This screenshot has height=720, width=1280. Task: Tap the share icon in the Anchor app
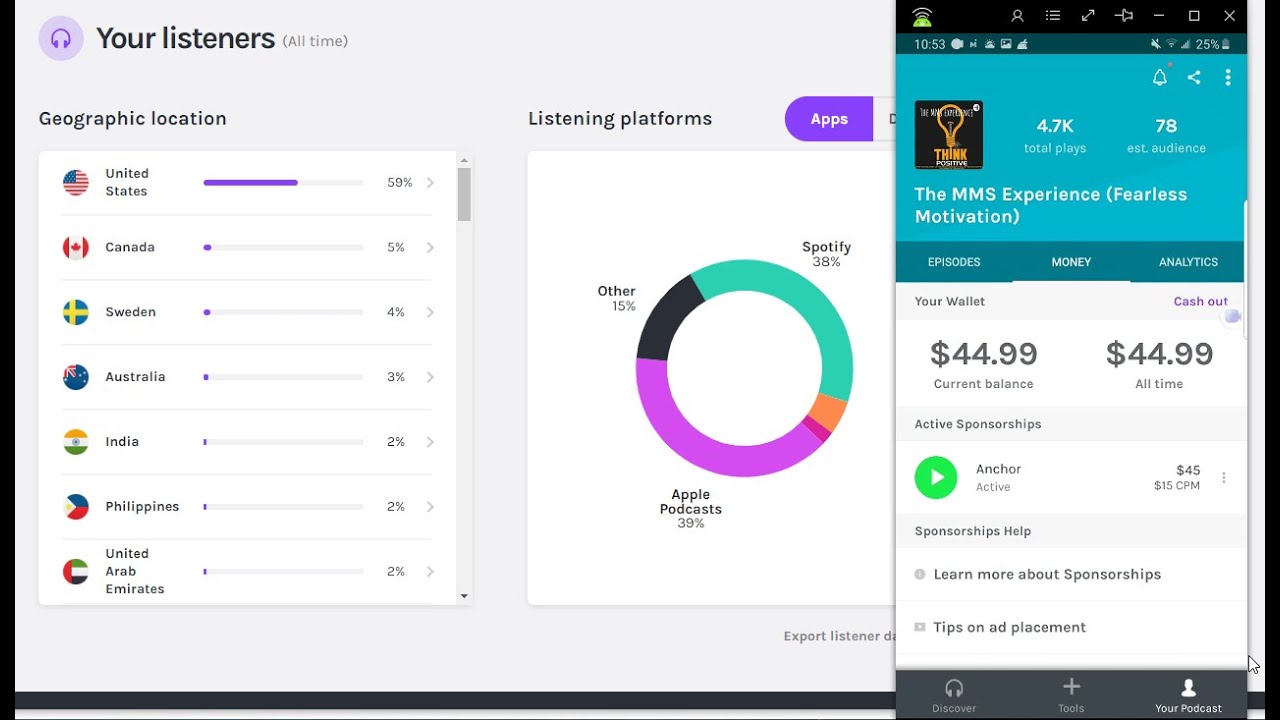[x=1194, y=77]
